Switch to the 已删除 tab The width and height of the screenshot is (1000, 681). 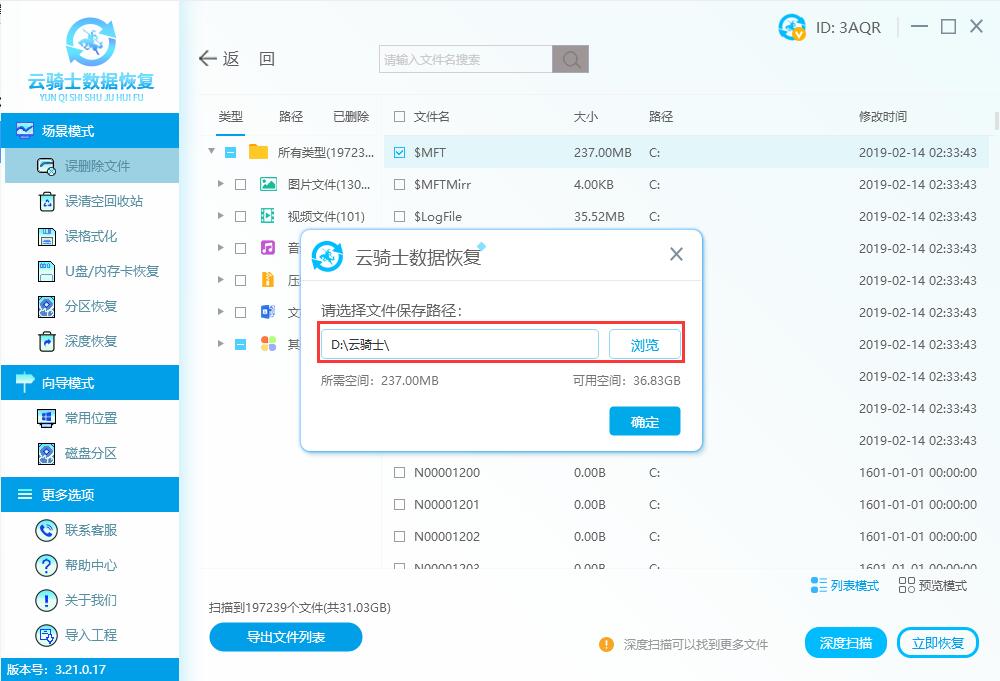pos(351,117)
